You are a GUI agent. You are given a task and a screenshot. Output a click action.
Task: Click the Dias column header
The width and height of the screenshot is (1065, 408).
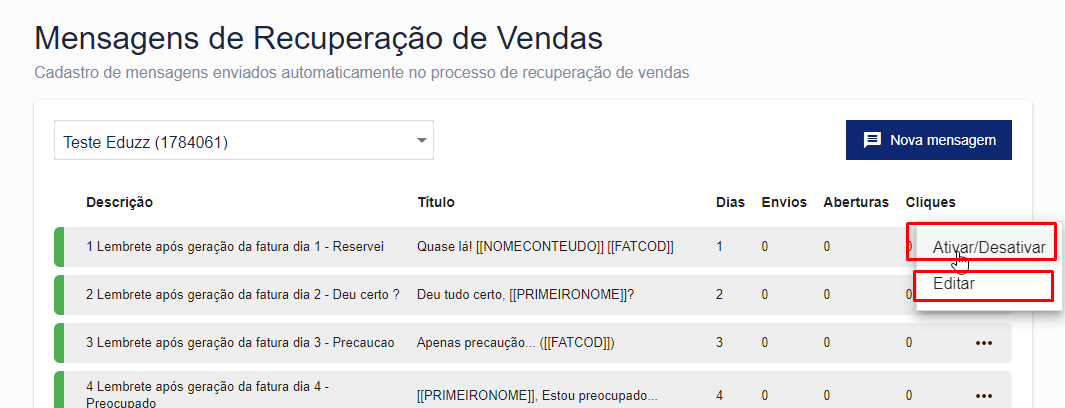[730, 202]
